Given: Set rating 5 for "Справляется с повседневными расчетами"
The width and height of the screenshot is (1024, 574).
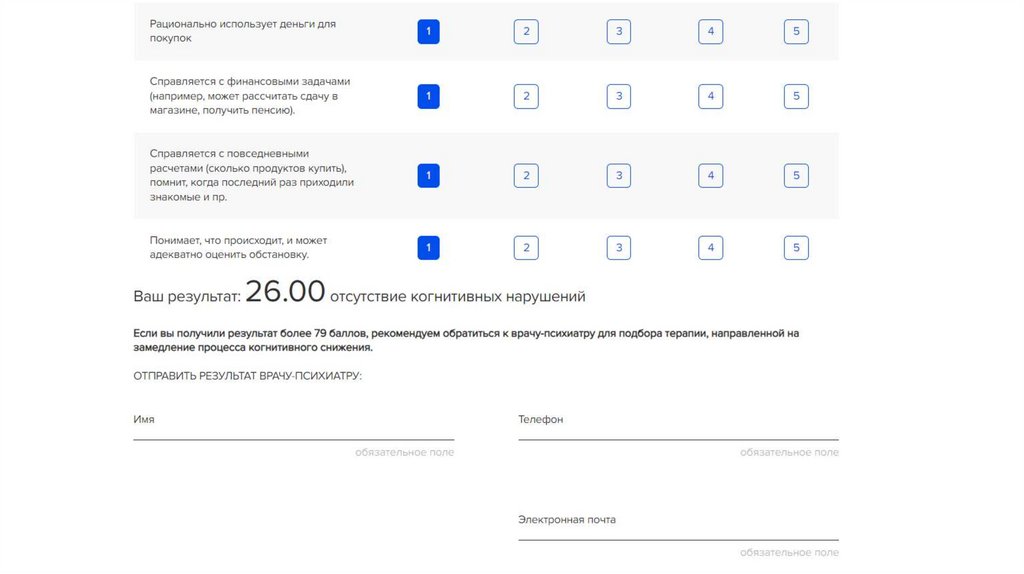Looking at the screenshot, I should pyautogui.click(x=796, y=176).
